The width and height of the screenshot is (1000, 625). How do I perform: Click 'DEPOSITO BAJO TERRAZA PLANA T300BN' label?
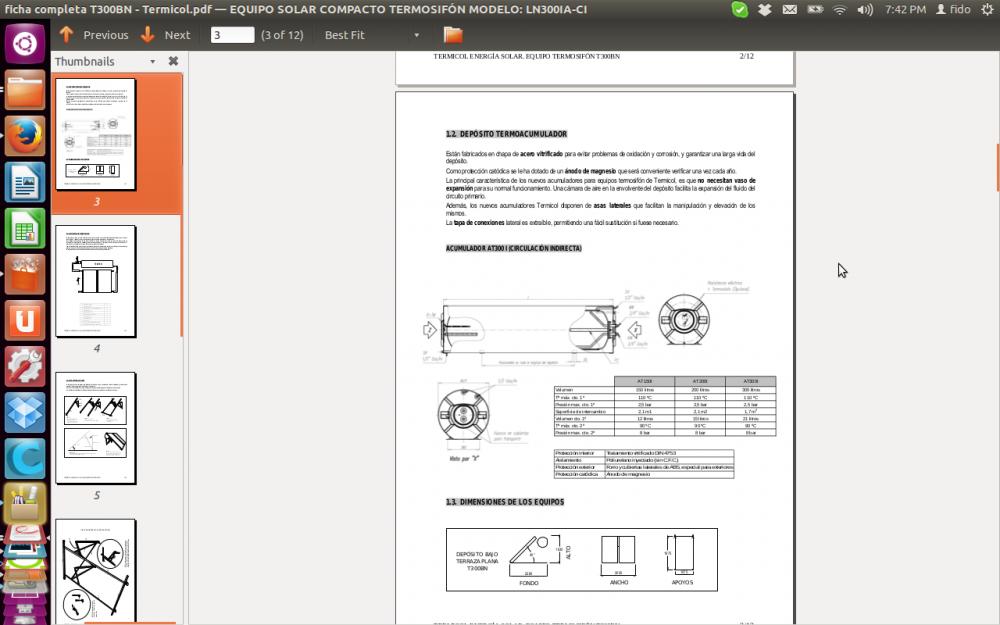coord(477,561)
